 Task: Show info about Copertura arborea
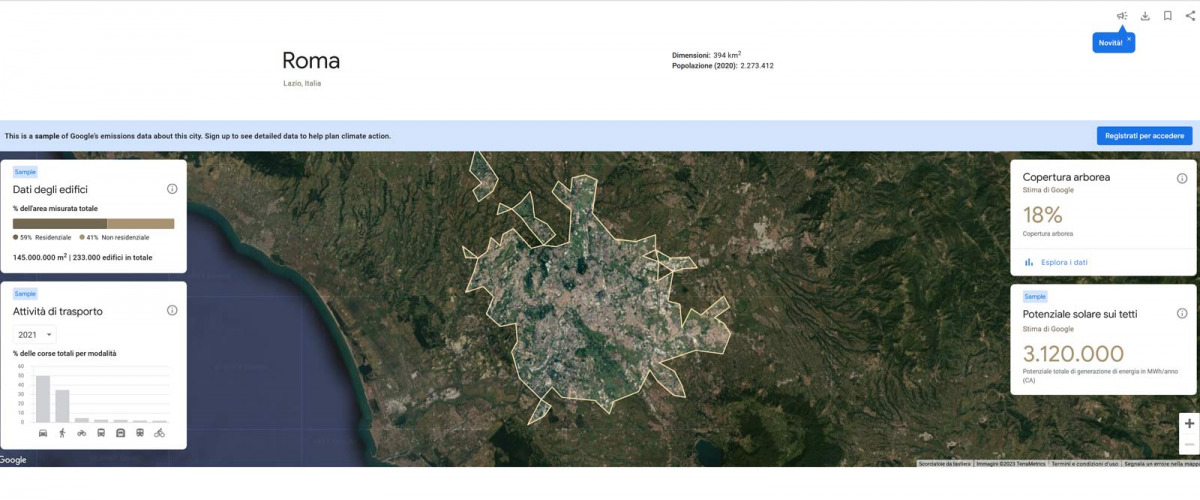[x=1182, y=178]
